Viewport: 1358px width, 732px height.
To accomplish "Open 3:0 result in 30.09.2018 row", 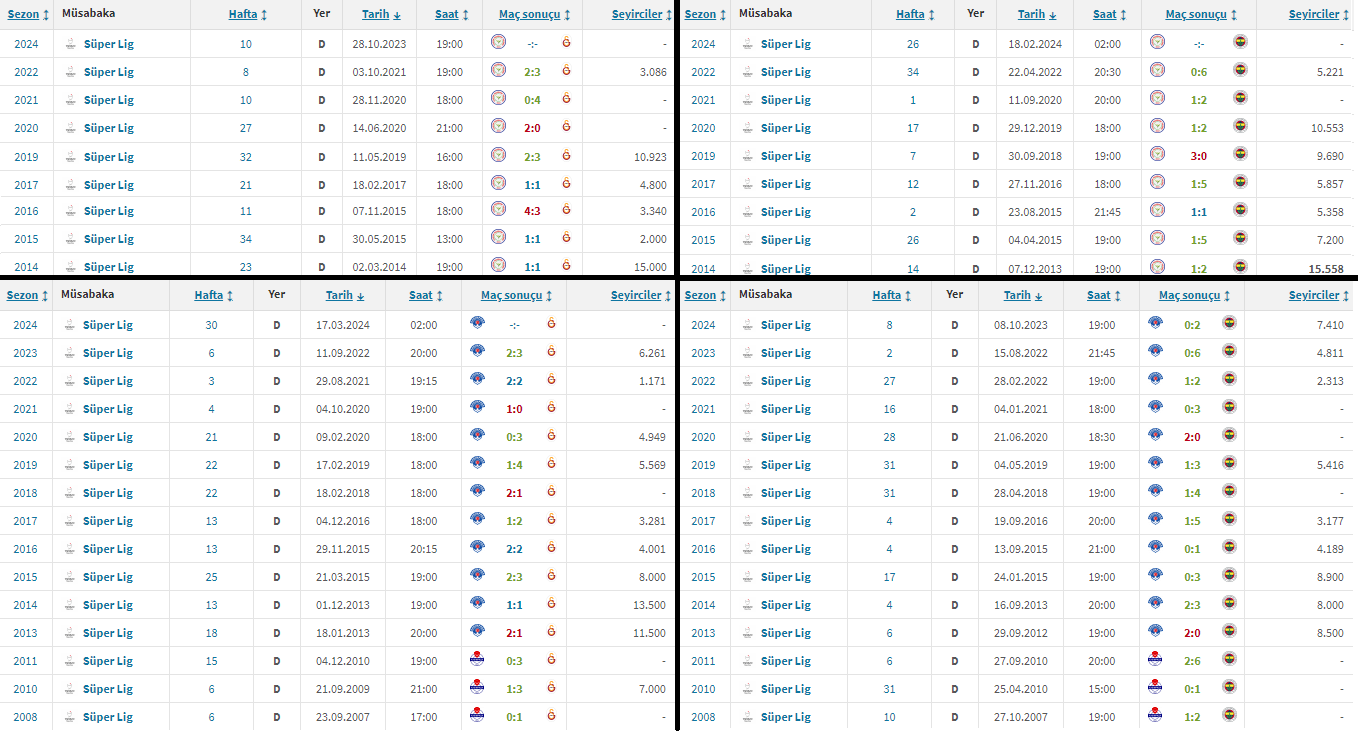I will click(x=1198, y=155).
